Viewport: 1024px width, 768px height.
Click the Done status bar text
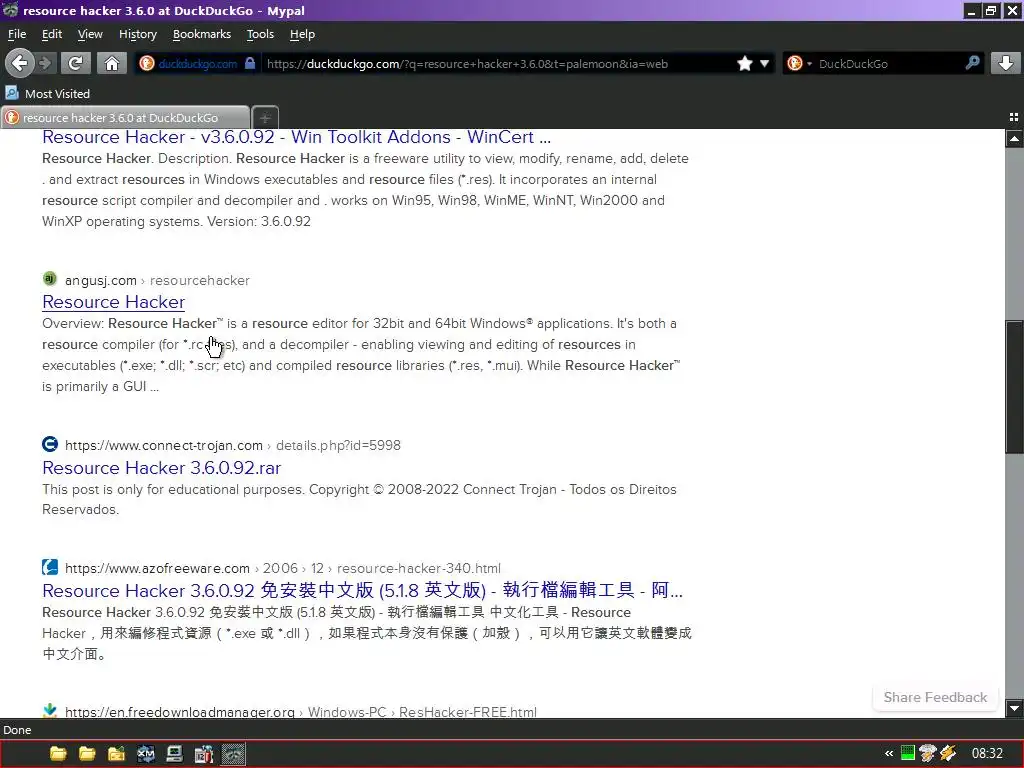point(17,730)
